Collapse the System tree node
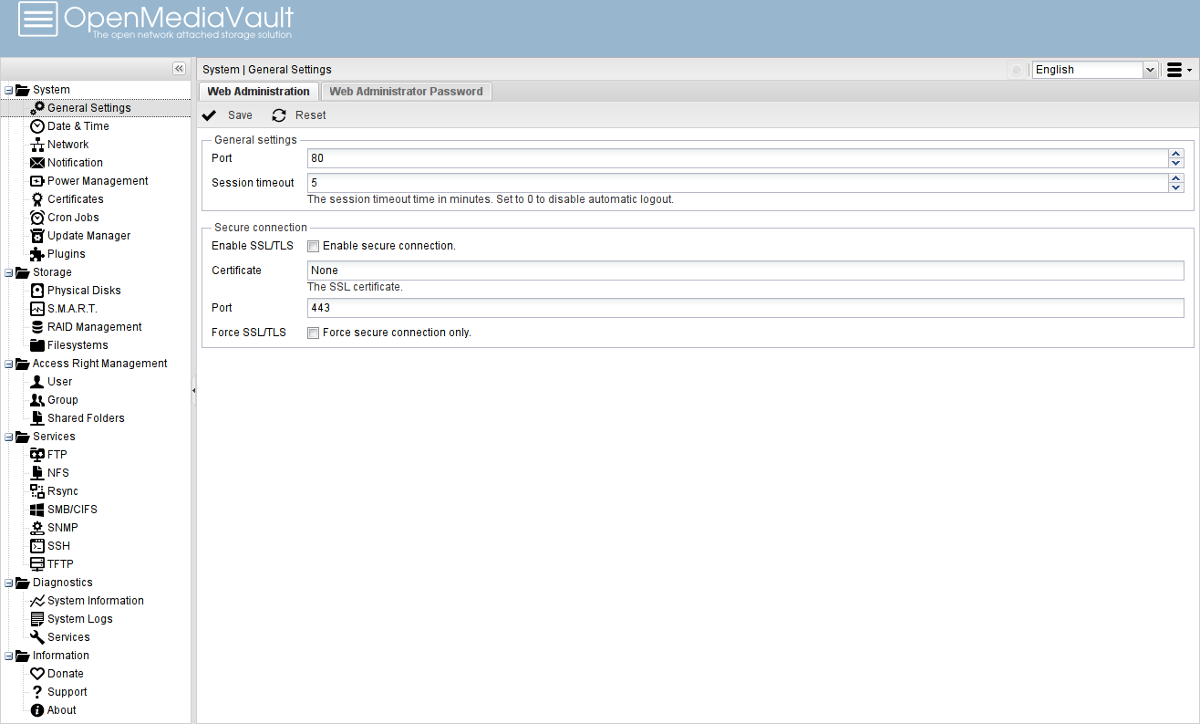Image resolution: width=1200 pixels, height=724 pixels. tap(9, 90)
